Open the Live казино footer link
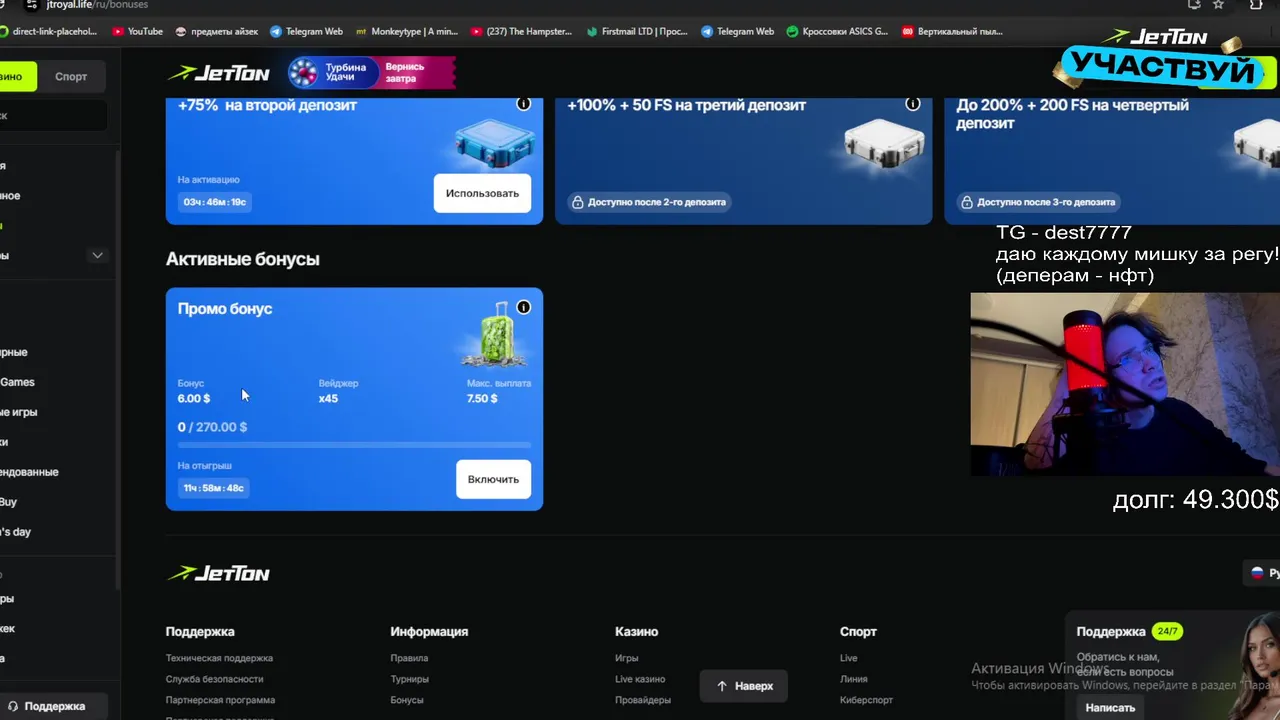 [x=640, y=679]
